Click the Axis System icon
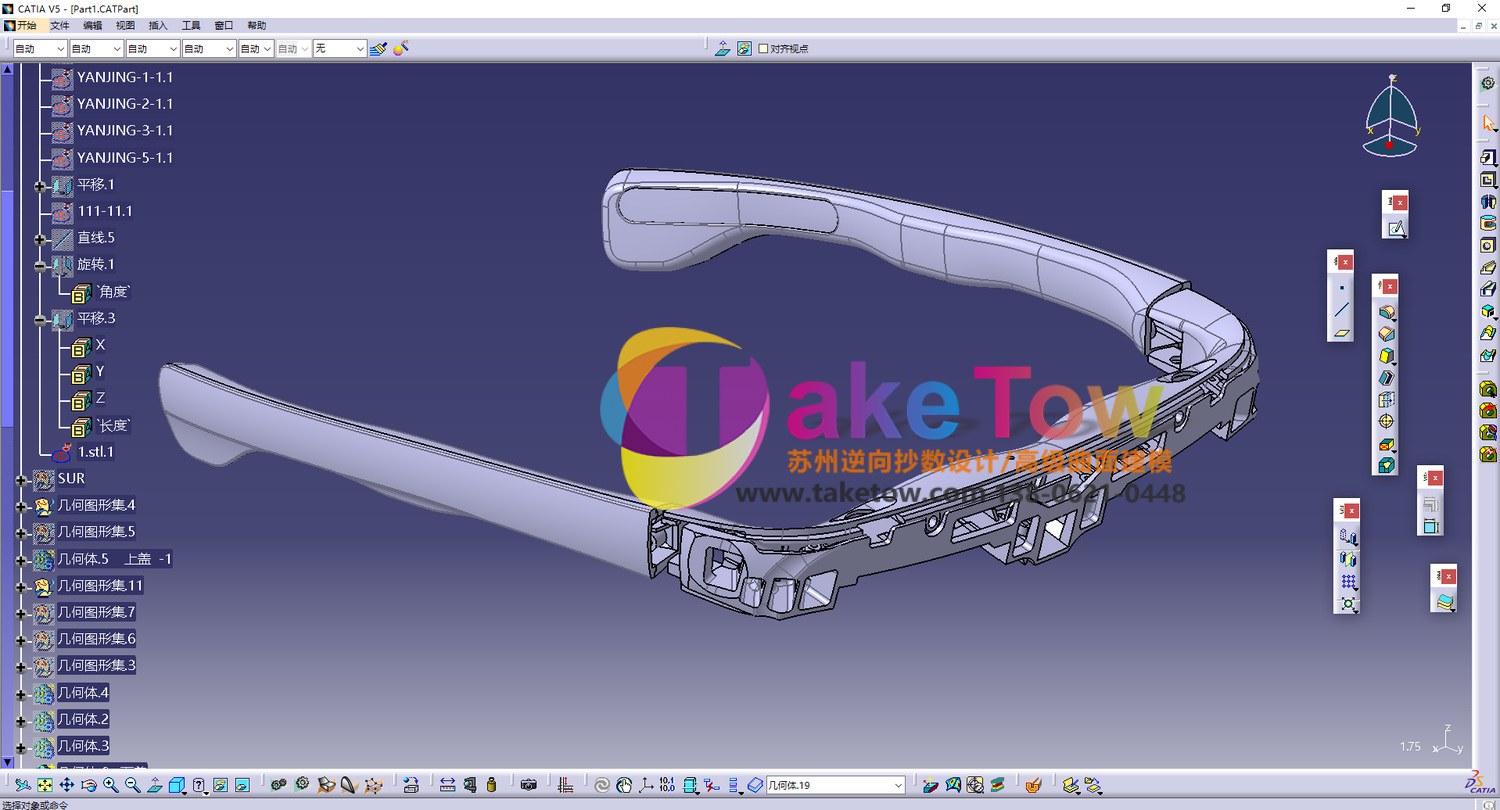The image size is (1500, 810). pos(646,785)
